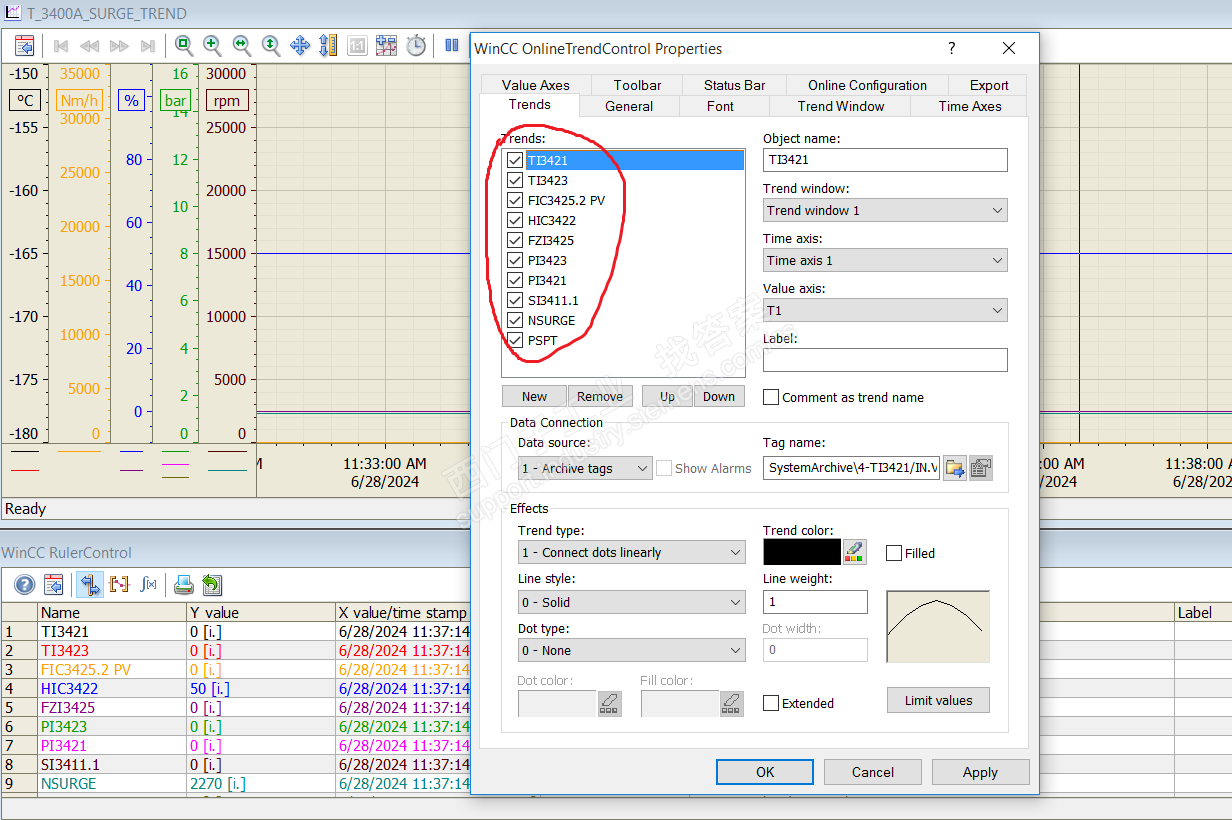Open the Line style dropdown
This screenshot has height=820, width=1232.
click(632, 602)
